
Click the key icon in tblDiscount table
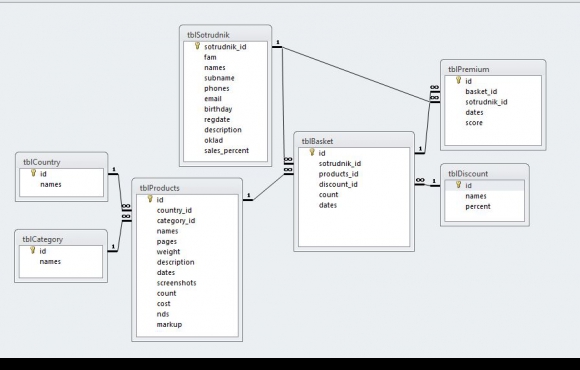(458, 185)
